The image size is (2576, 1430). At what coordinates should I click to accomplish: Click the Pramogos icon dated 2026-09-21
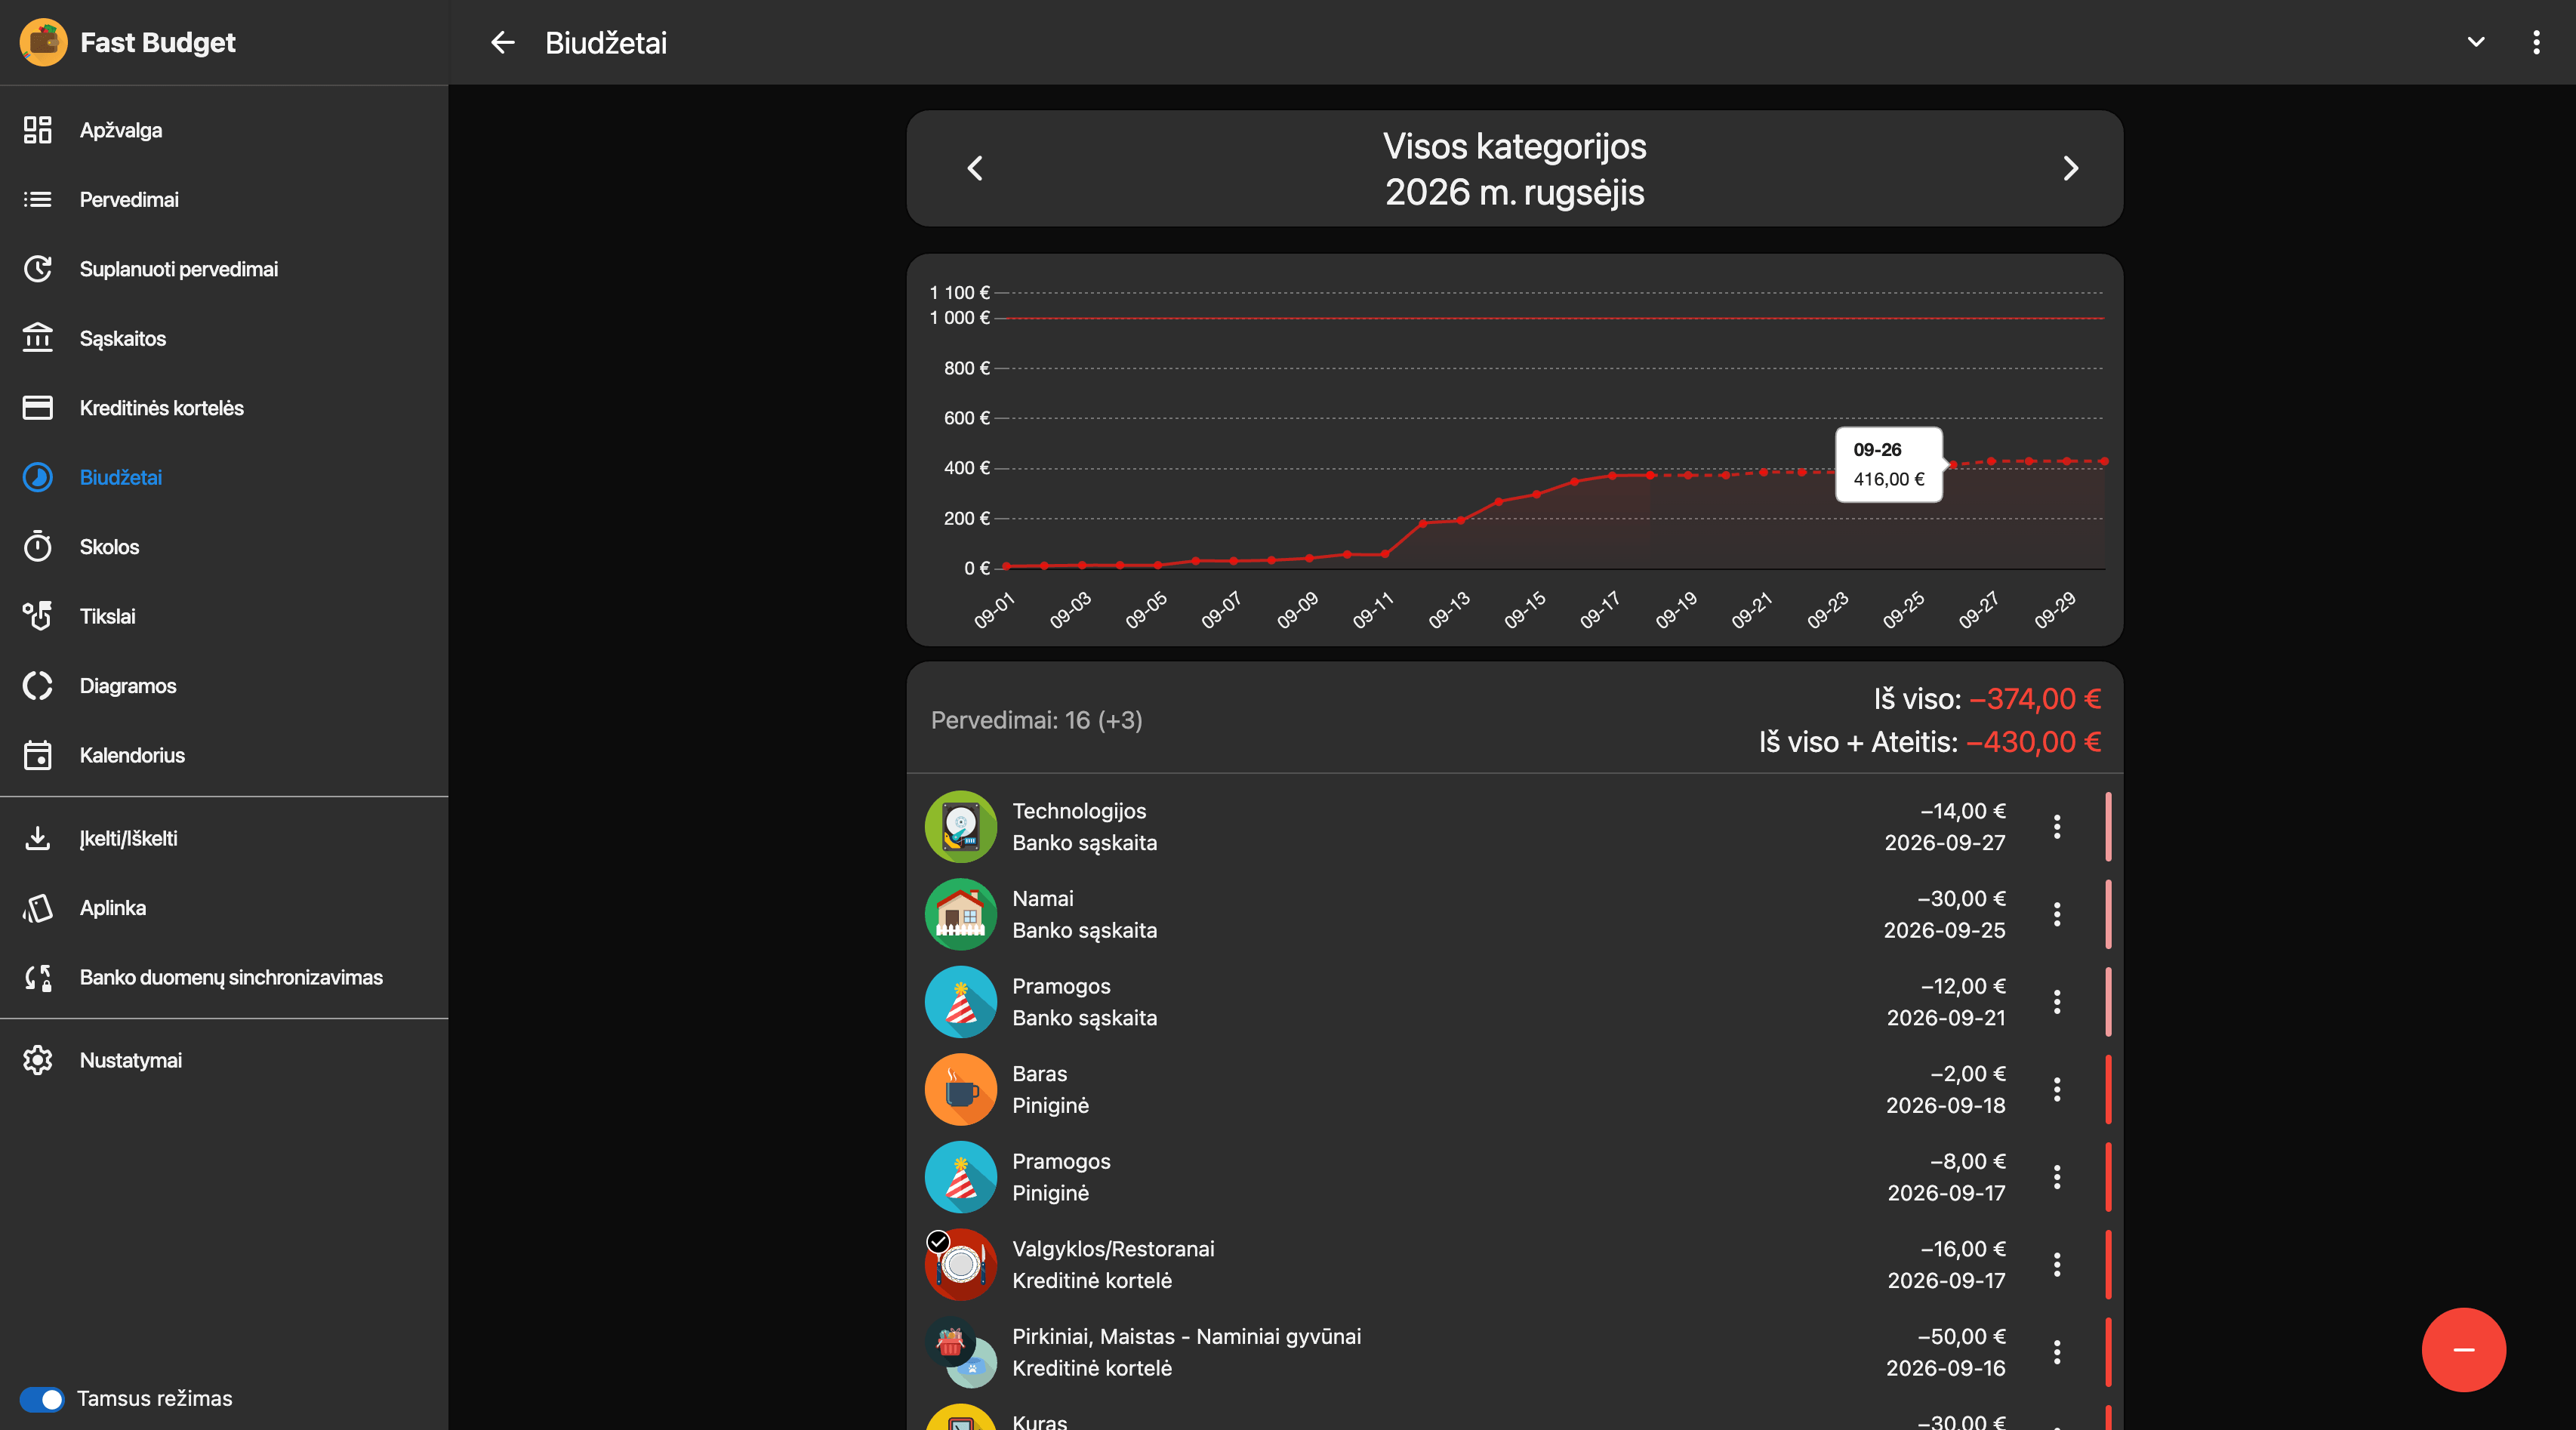click(x=960, y=1002)
